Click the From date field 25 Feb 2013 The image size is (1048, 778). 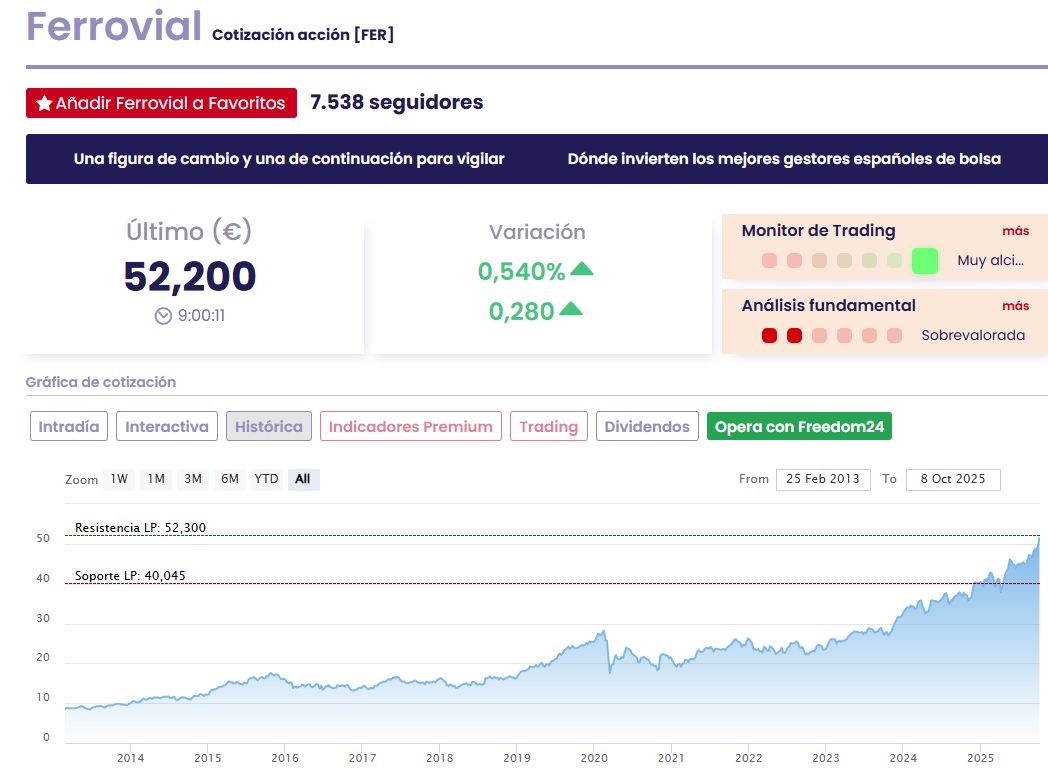click(x=823, y=479)
